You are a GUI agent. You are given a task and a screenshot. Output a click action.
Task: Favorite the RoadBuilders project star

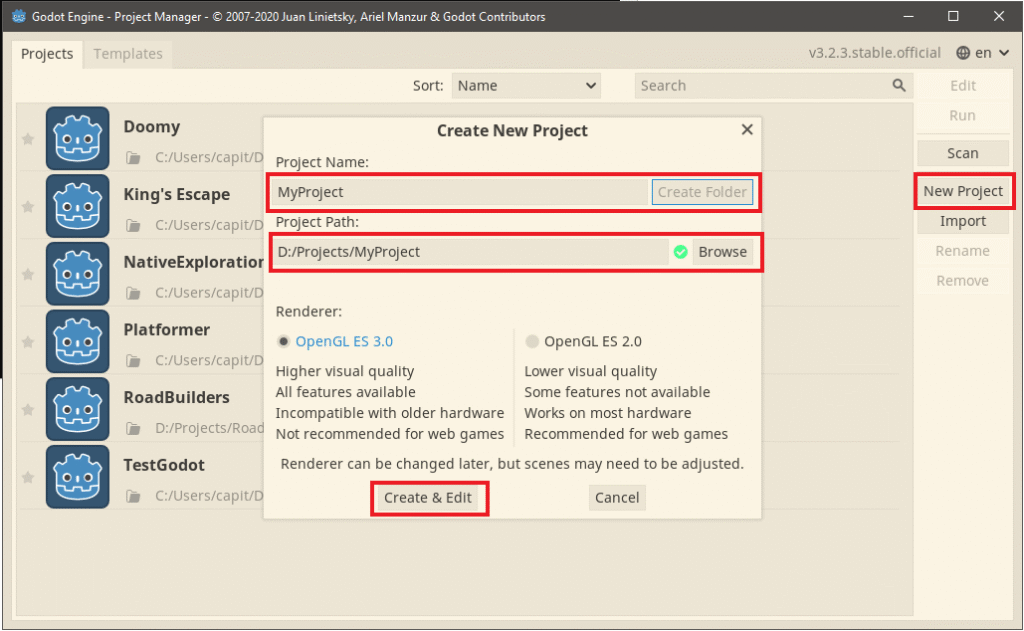click(x=28, y=410)
